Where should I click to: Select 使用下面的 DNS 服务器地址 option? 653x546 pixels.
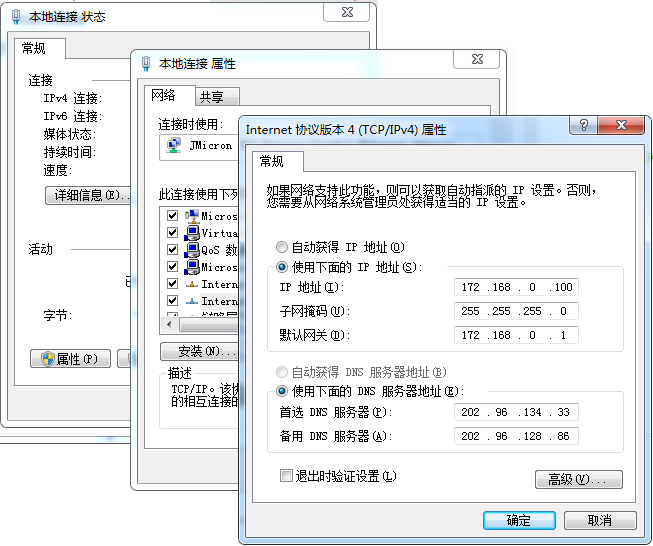tap(282, 391)
